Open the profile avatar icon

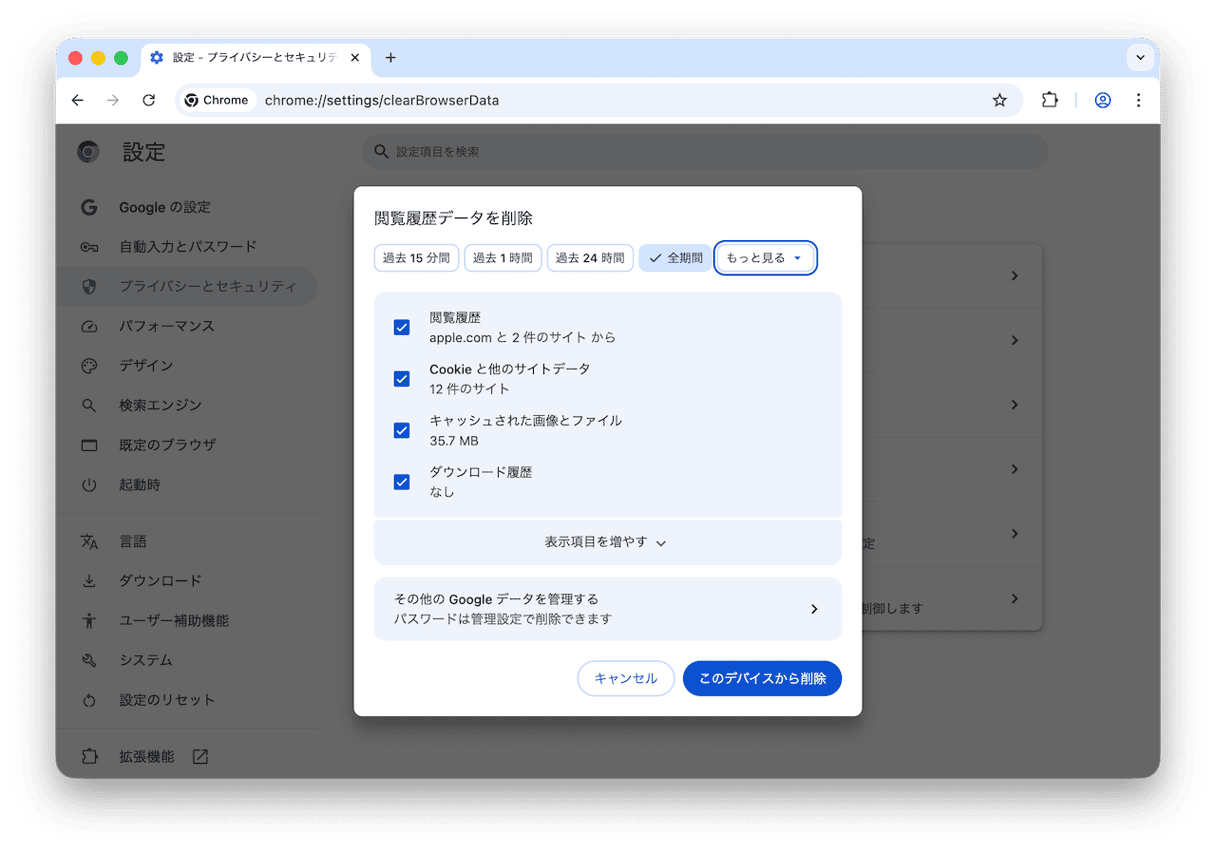click(1102, 100)
